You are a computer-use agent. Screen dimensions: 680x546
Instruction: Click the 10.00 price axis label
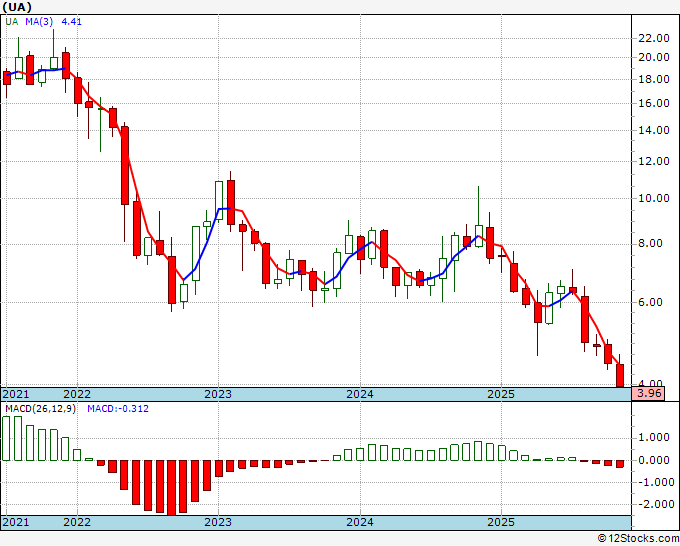654,198
